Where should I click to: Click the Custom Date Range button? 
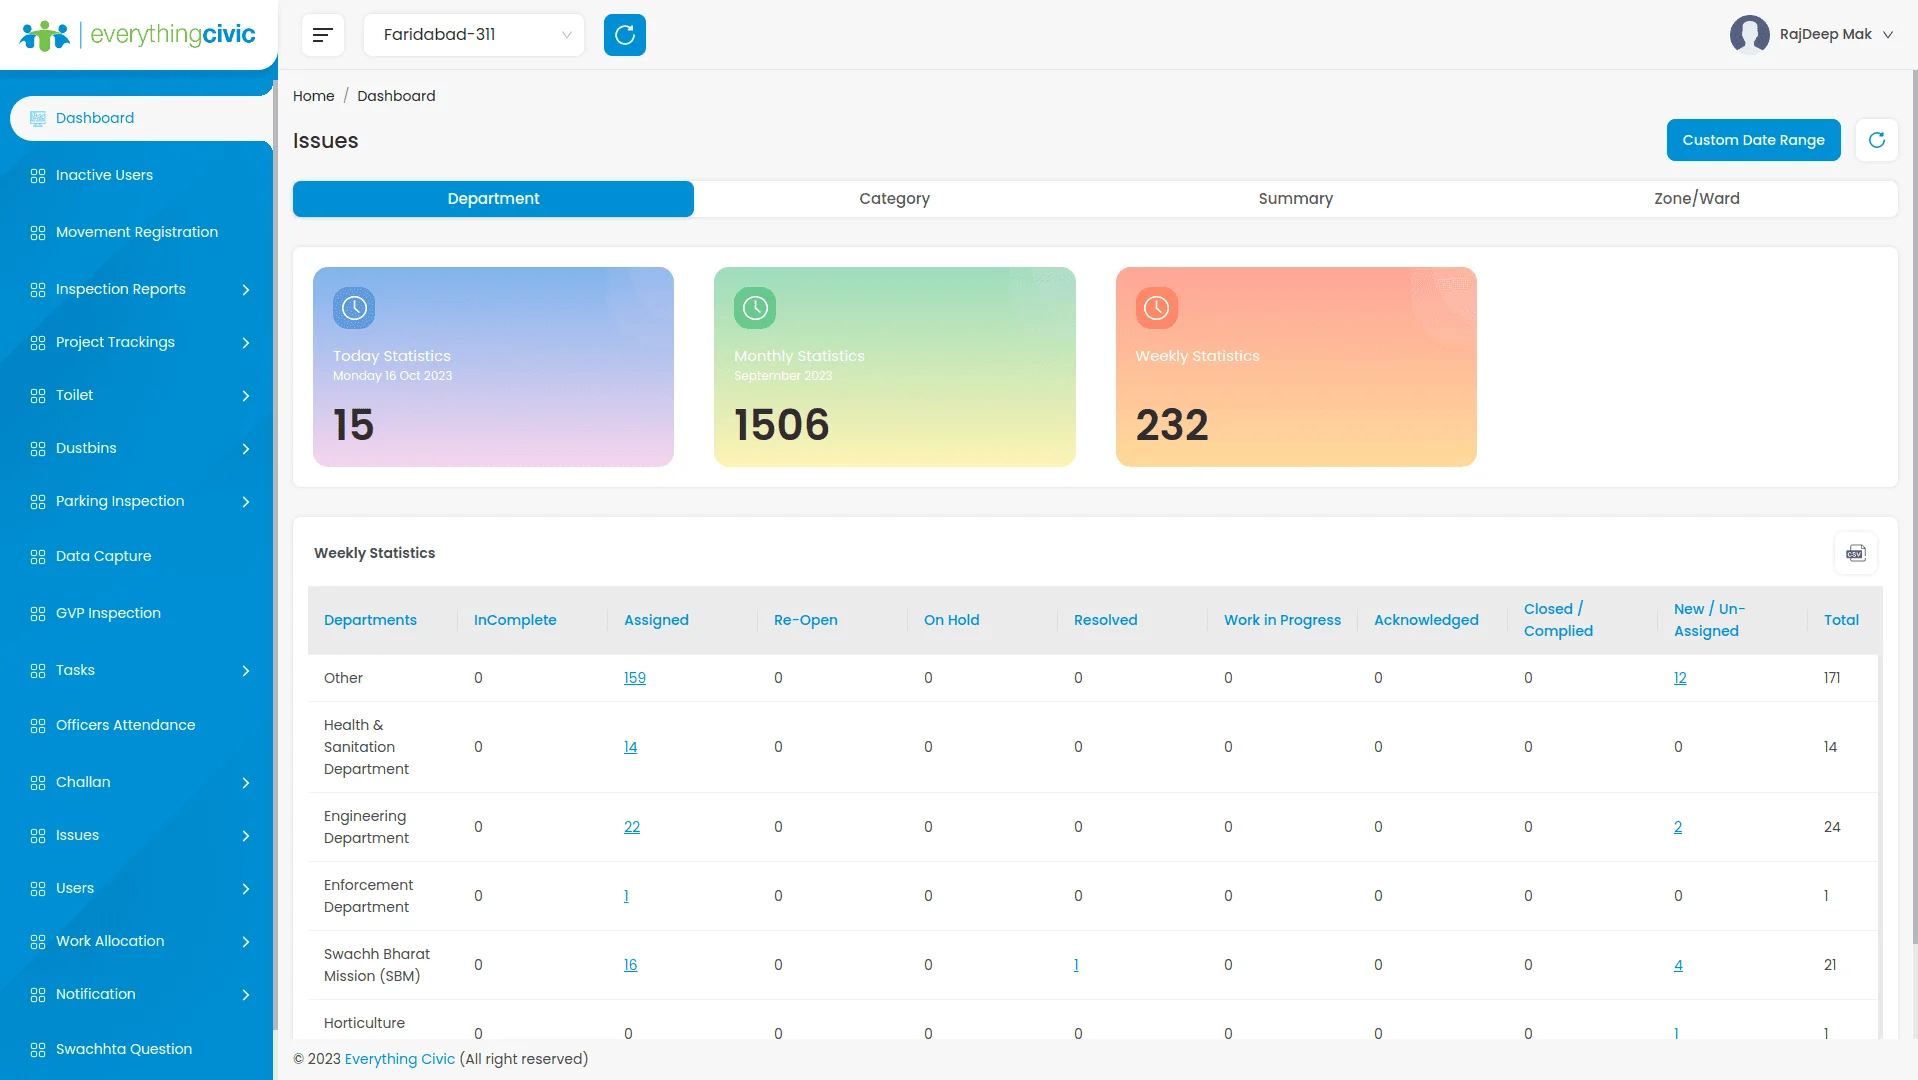point(1753,140)
